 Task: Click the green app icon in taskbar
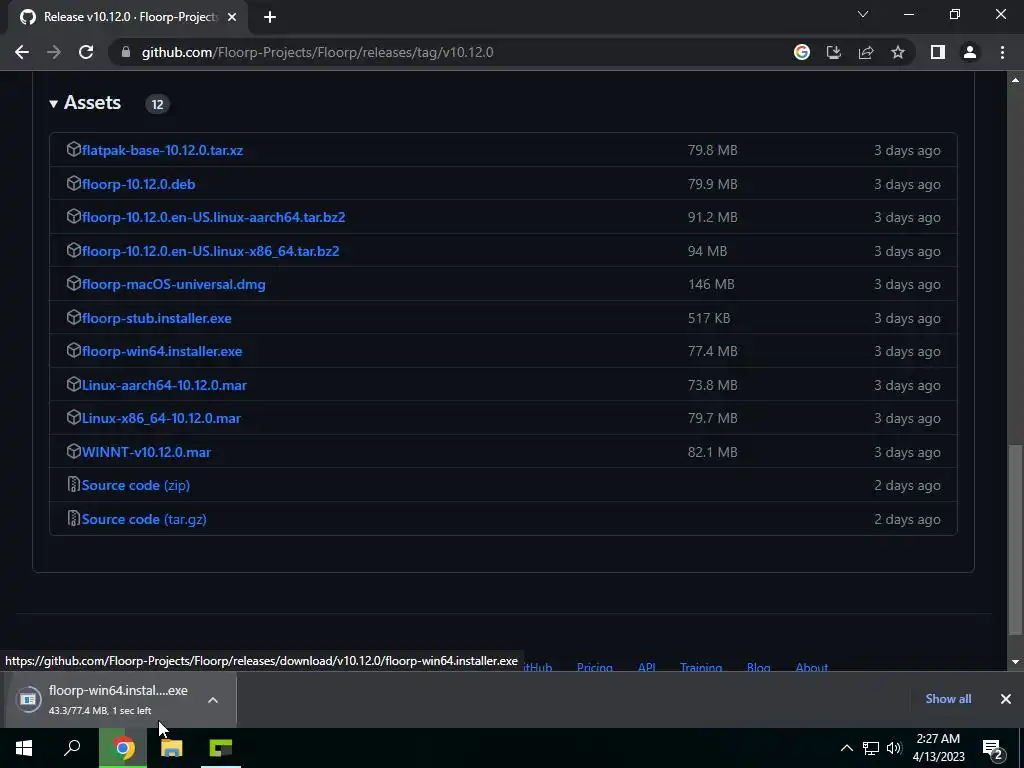click(x=221, y=748)
